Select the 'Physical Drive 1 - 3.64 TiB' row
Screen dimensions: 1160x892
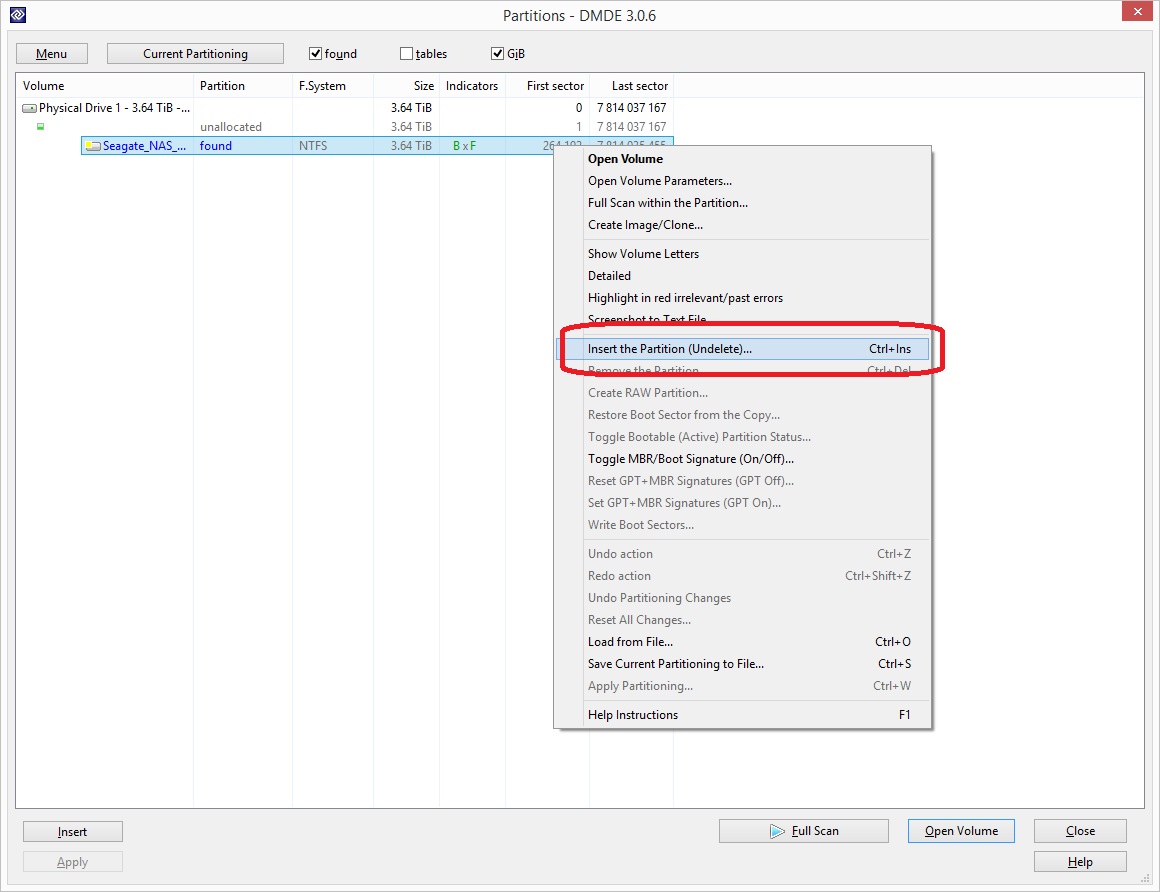[x=345, y=108]
